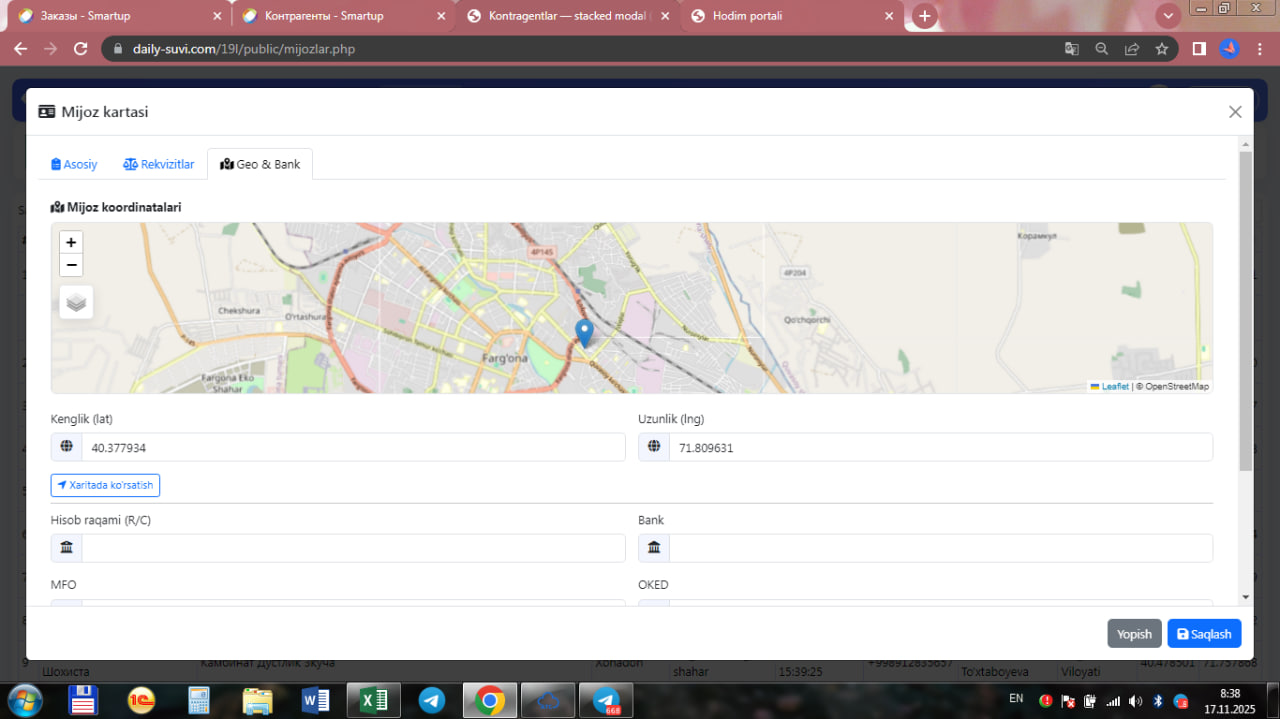Expand the Chrome tab search dropdown
This screenshot has width=1280, height=719.
1167,16
